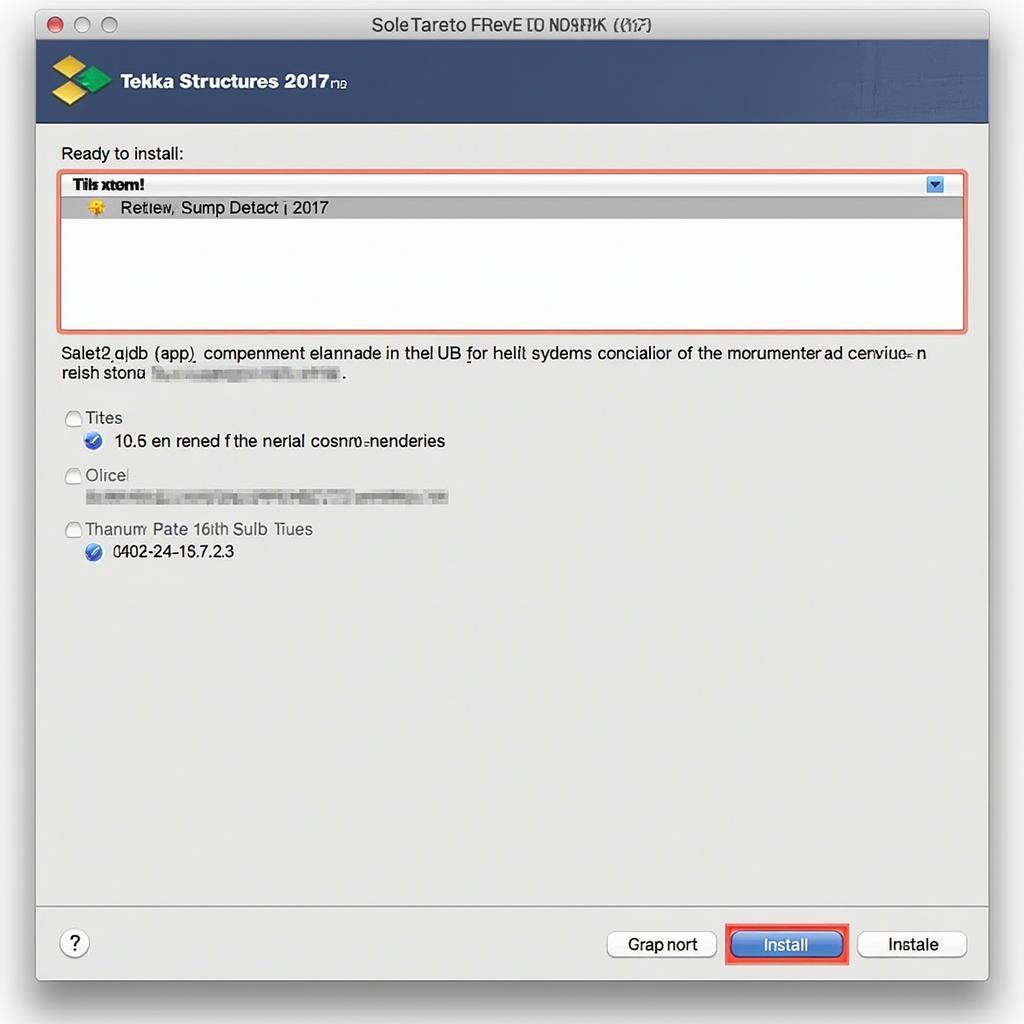
Task: Click the blue check icon beside '10.6 en rened'
Action: click(93, 441)
